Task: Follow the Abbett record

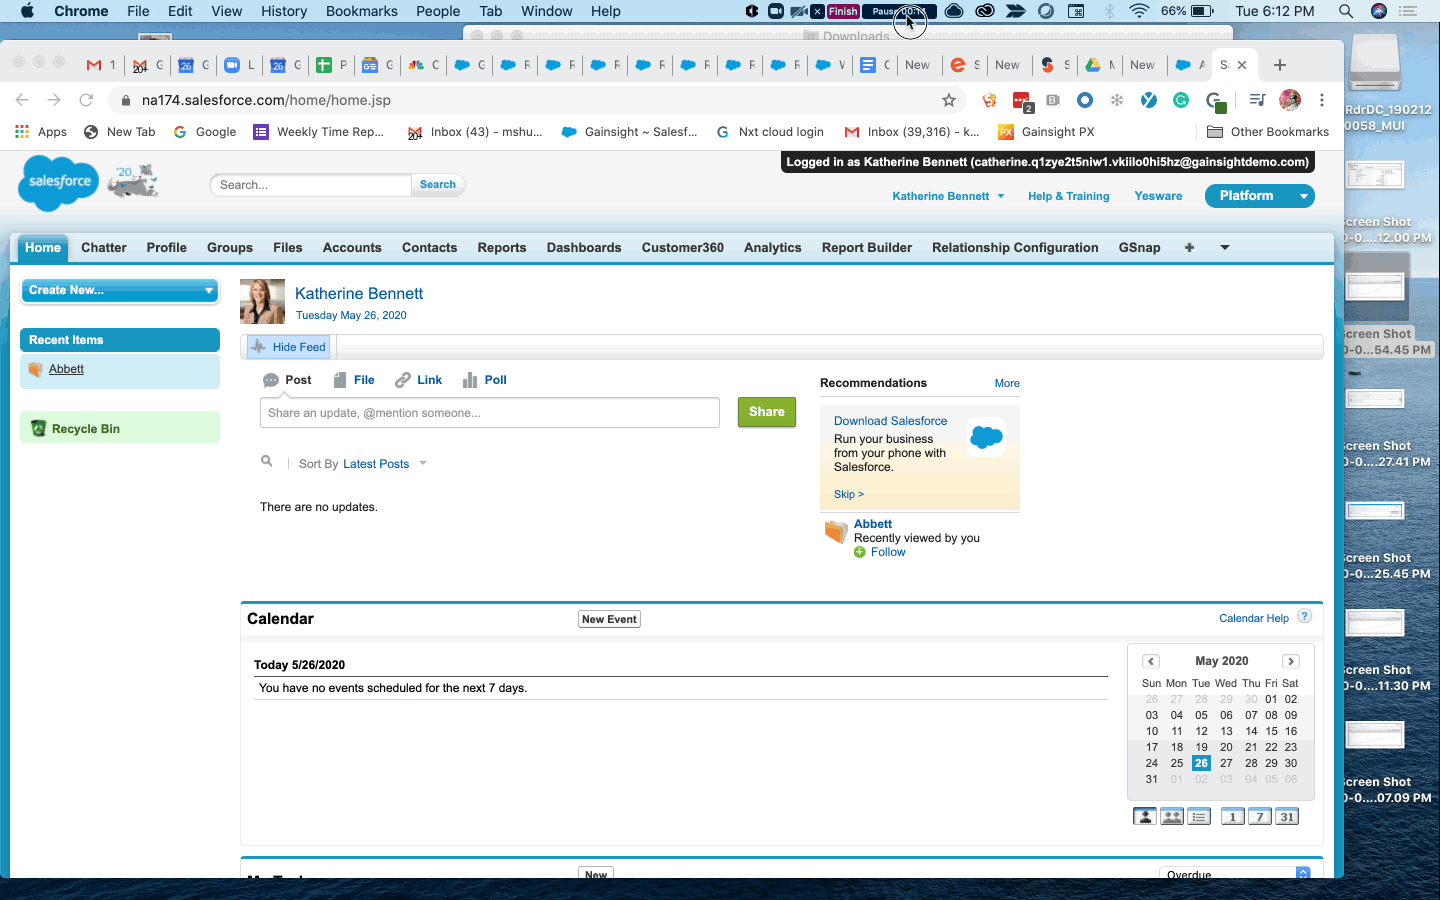Action: pos(888,552)
